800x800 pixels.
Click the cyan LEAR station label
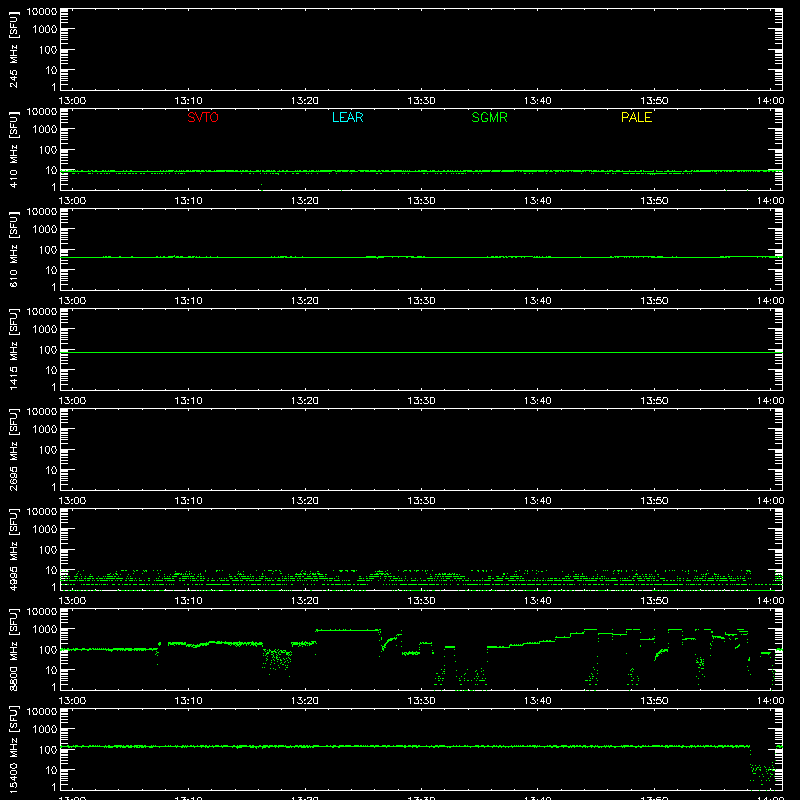pyautogui.click(x=347, y=117)
